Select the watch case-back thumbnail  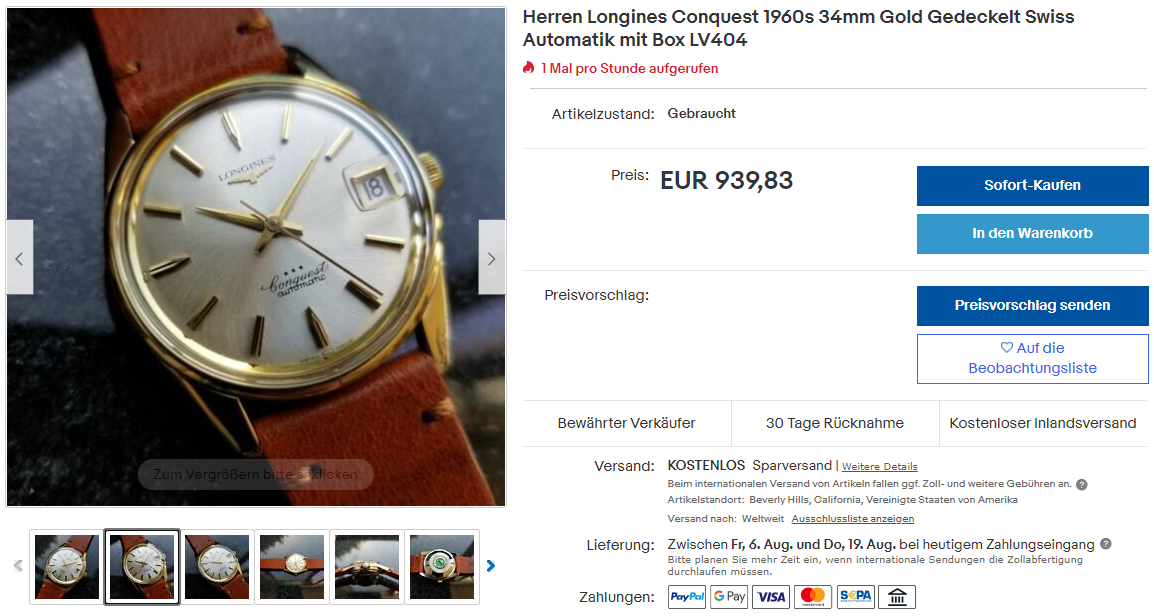tap(442, 567)
